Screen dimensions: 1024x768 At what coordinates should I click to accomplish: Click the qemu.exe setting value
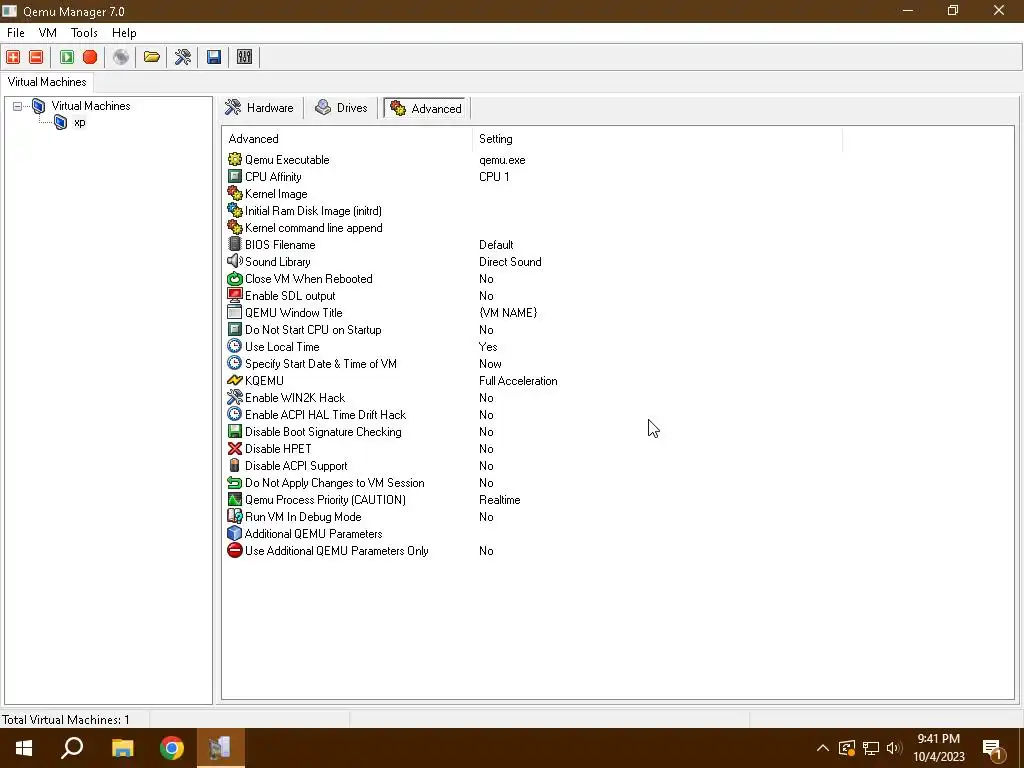pyautogui.click(x=502, y=159)
